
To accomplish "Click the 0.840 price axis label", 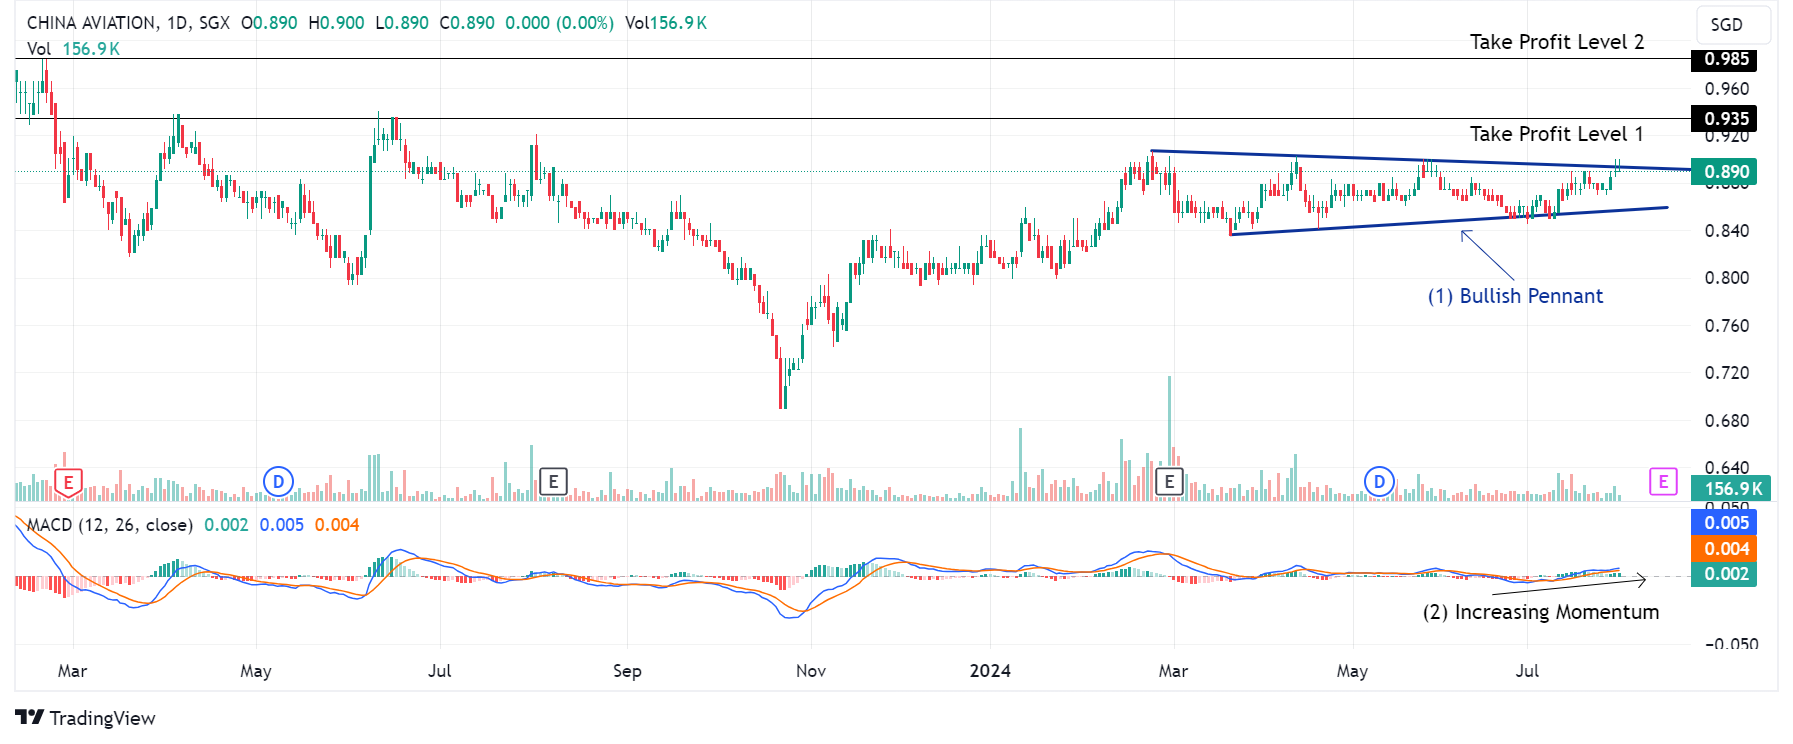I will pyautogui.click(x=1727, y=231).
